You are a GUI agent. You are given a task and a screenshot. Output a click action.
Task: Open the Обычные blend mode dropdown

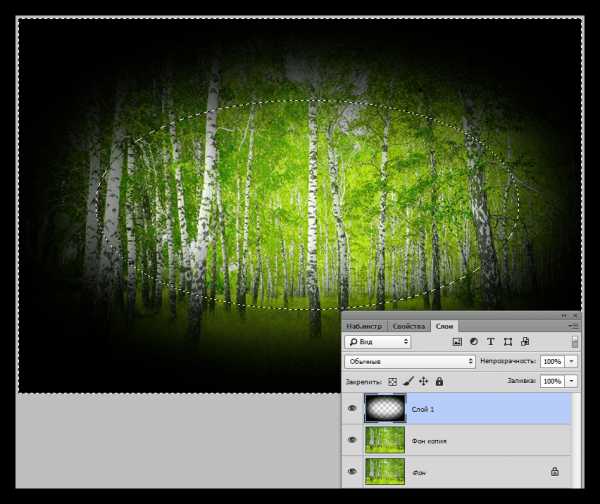[409, 361]
